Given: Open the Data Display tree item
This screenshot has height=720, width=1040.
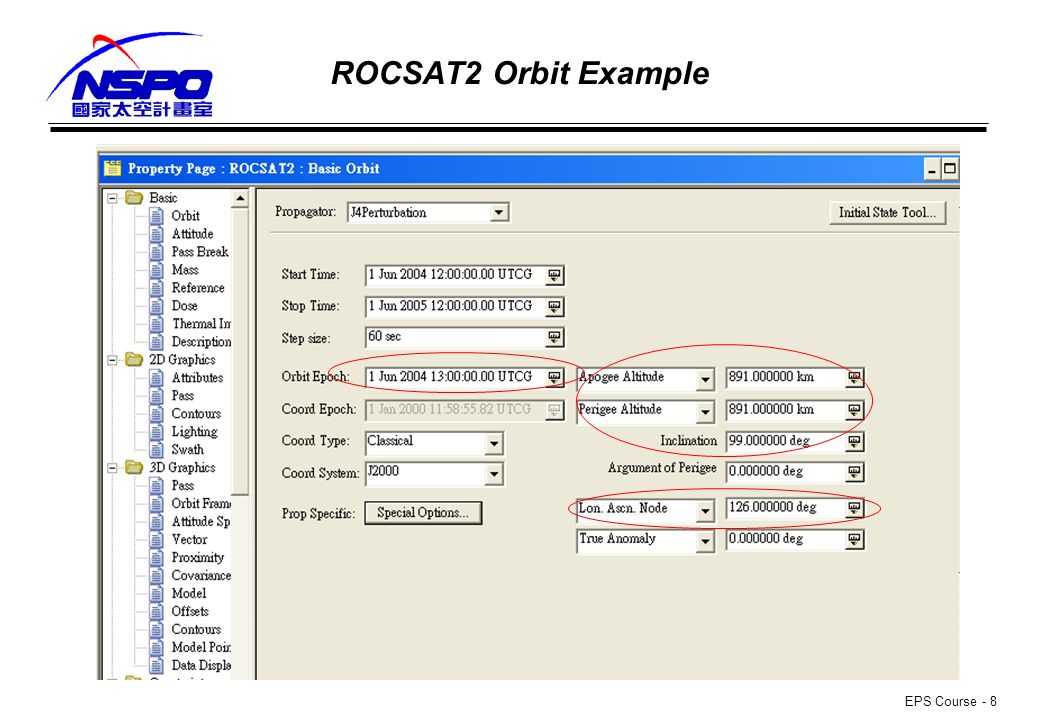Looking at the screenshot, I should coord(201,666).
